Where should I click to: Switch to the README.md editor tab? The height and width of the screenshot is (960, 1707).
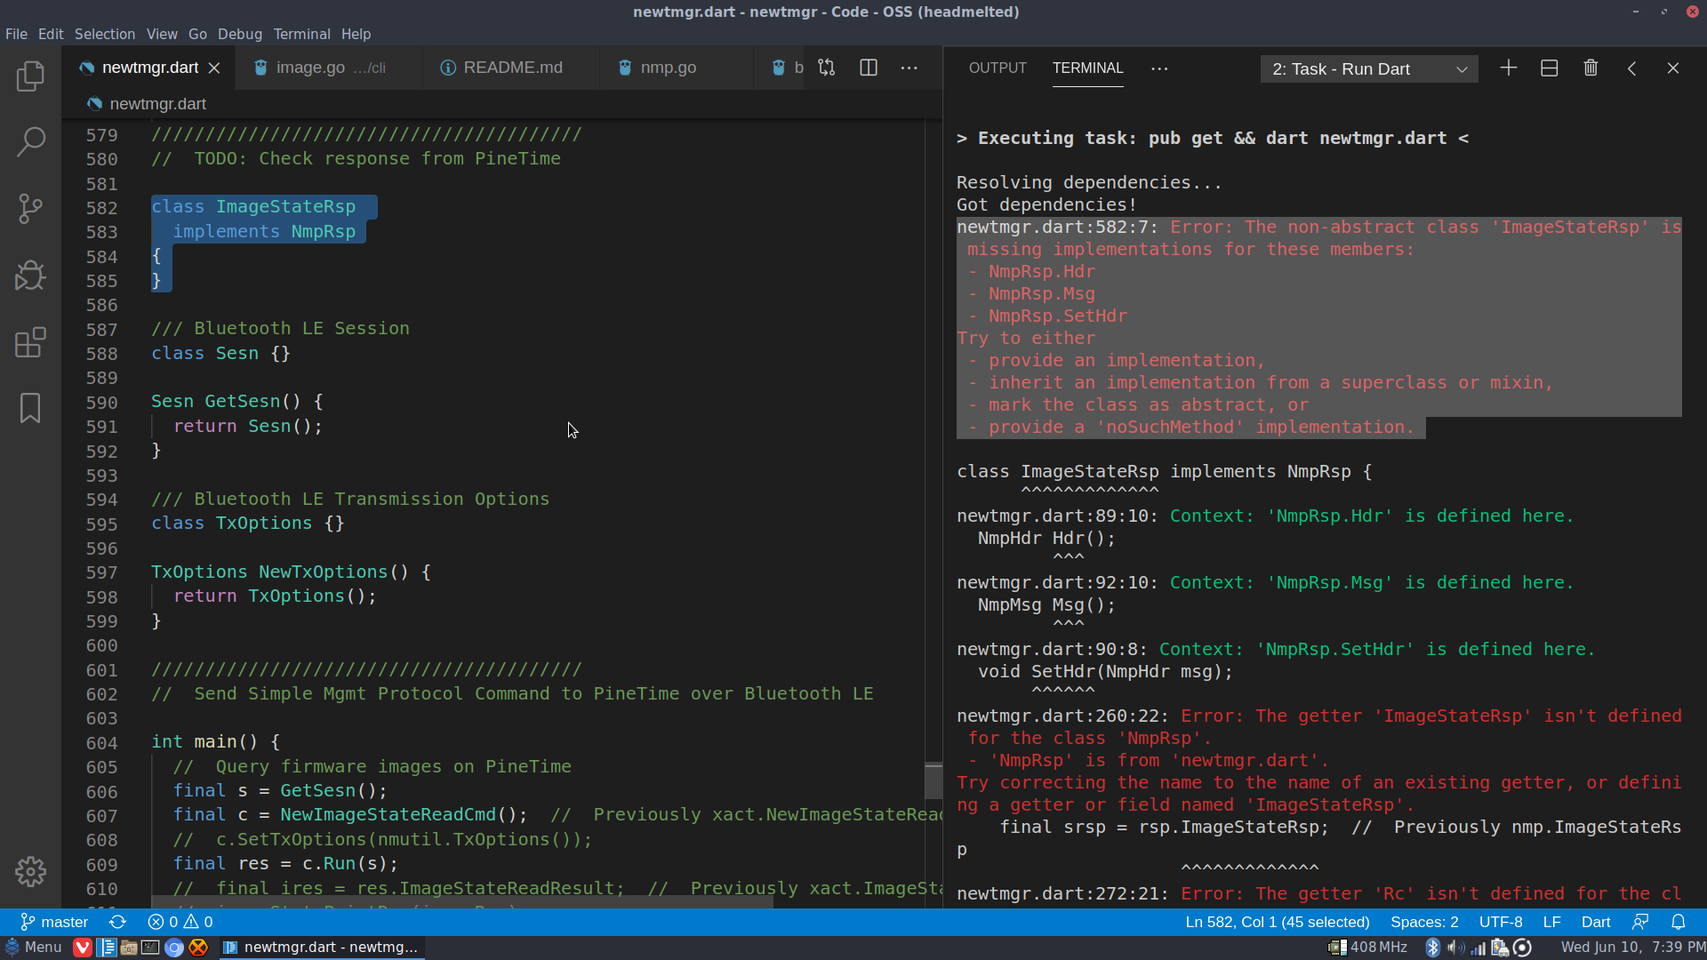(x=512, y=68)
